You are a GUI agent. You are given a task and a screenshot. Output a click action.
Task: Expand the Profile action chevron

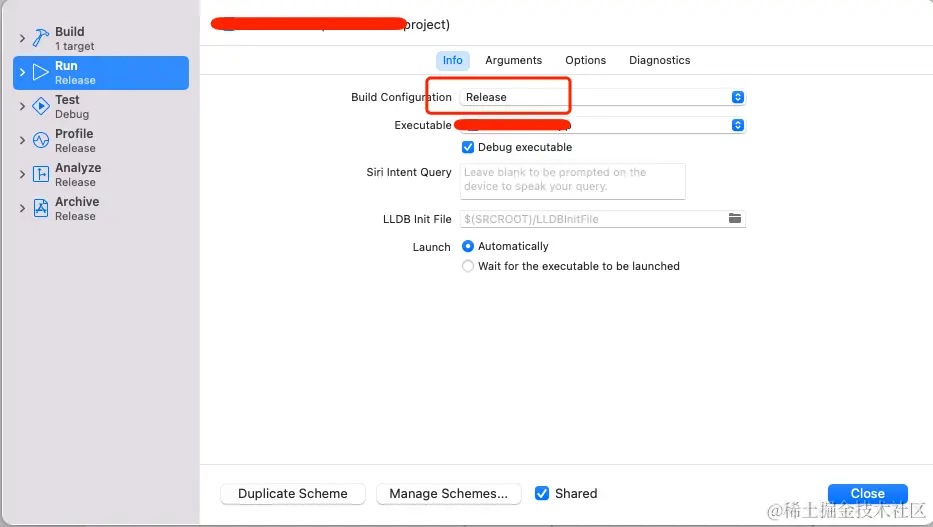click(x=22, y=140)
